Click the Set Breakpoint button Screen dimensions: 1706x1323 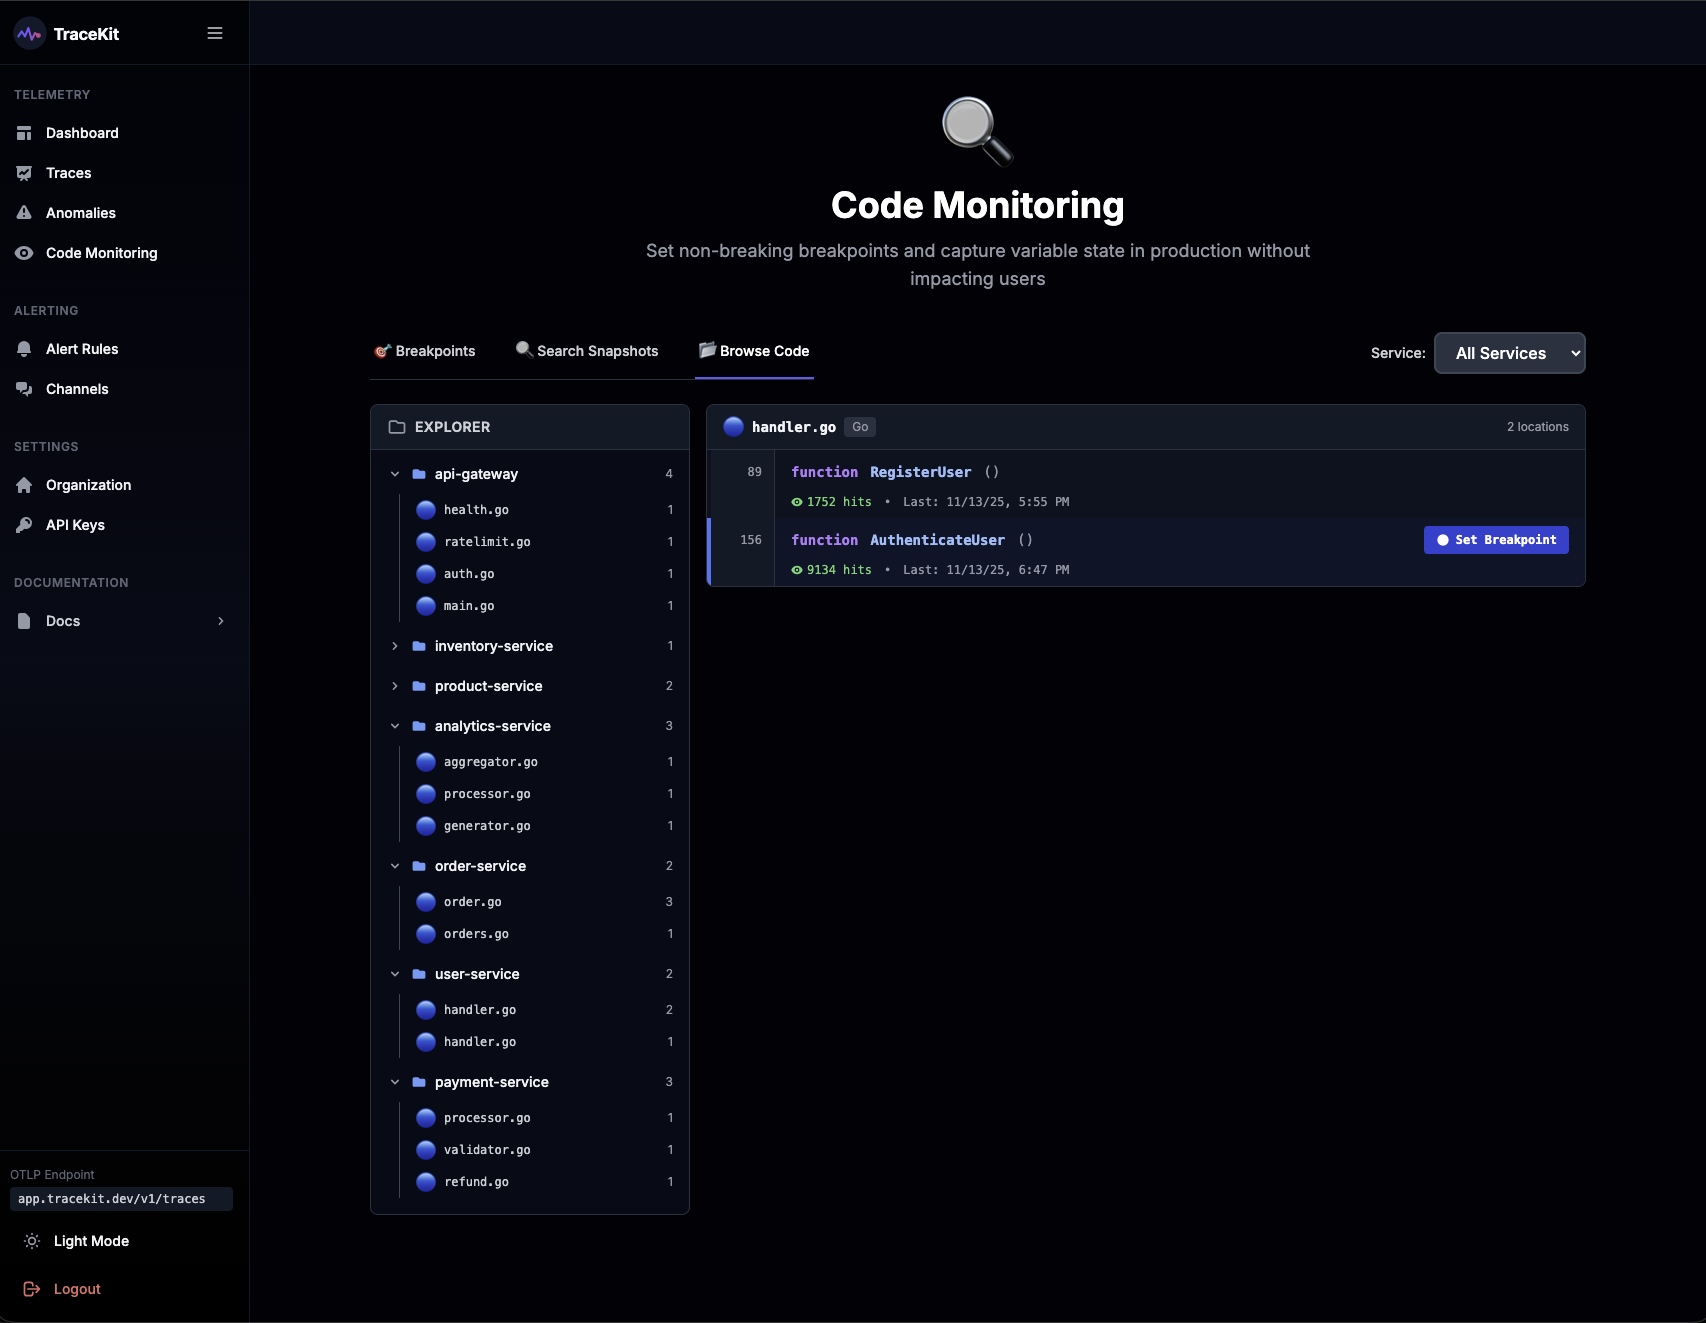(1495, 540)
